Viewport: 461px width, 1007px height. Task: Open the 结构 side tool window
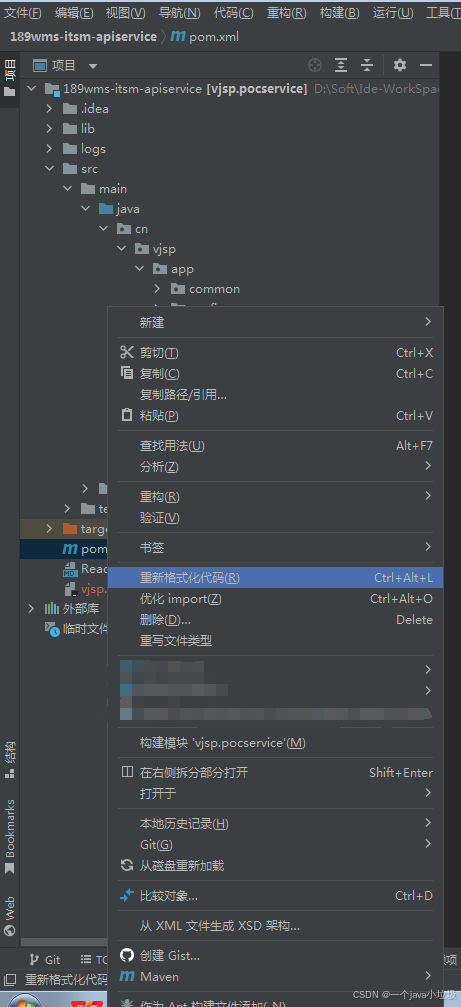tap(10, 760)
